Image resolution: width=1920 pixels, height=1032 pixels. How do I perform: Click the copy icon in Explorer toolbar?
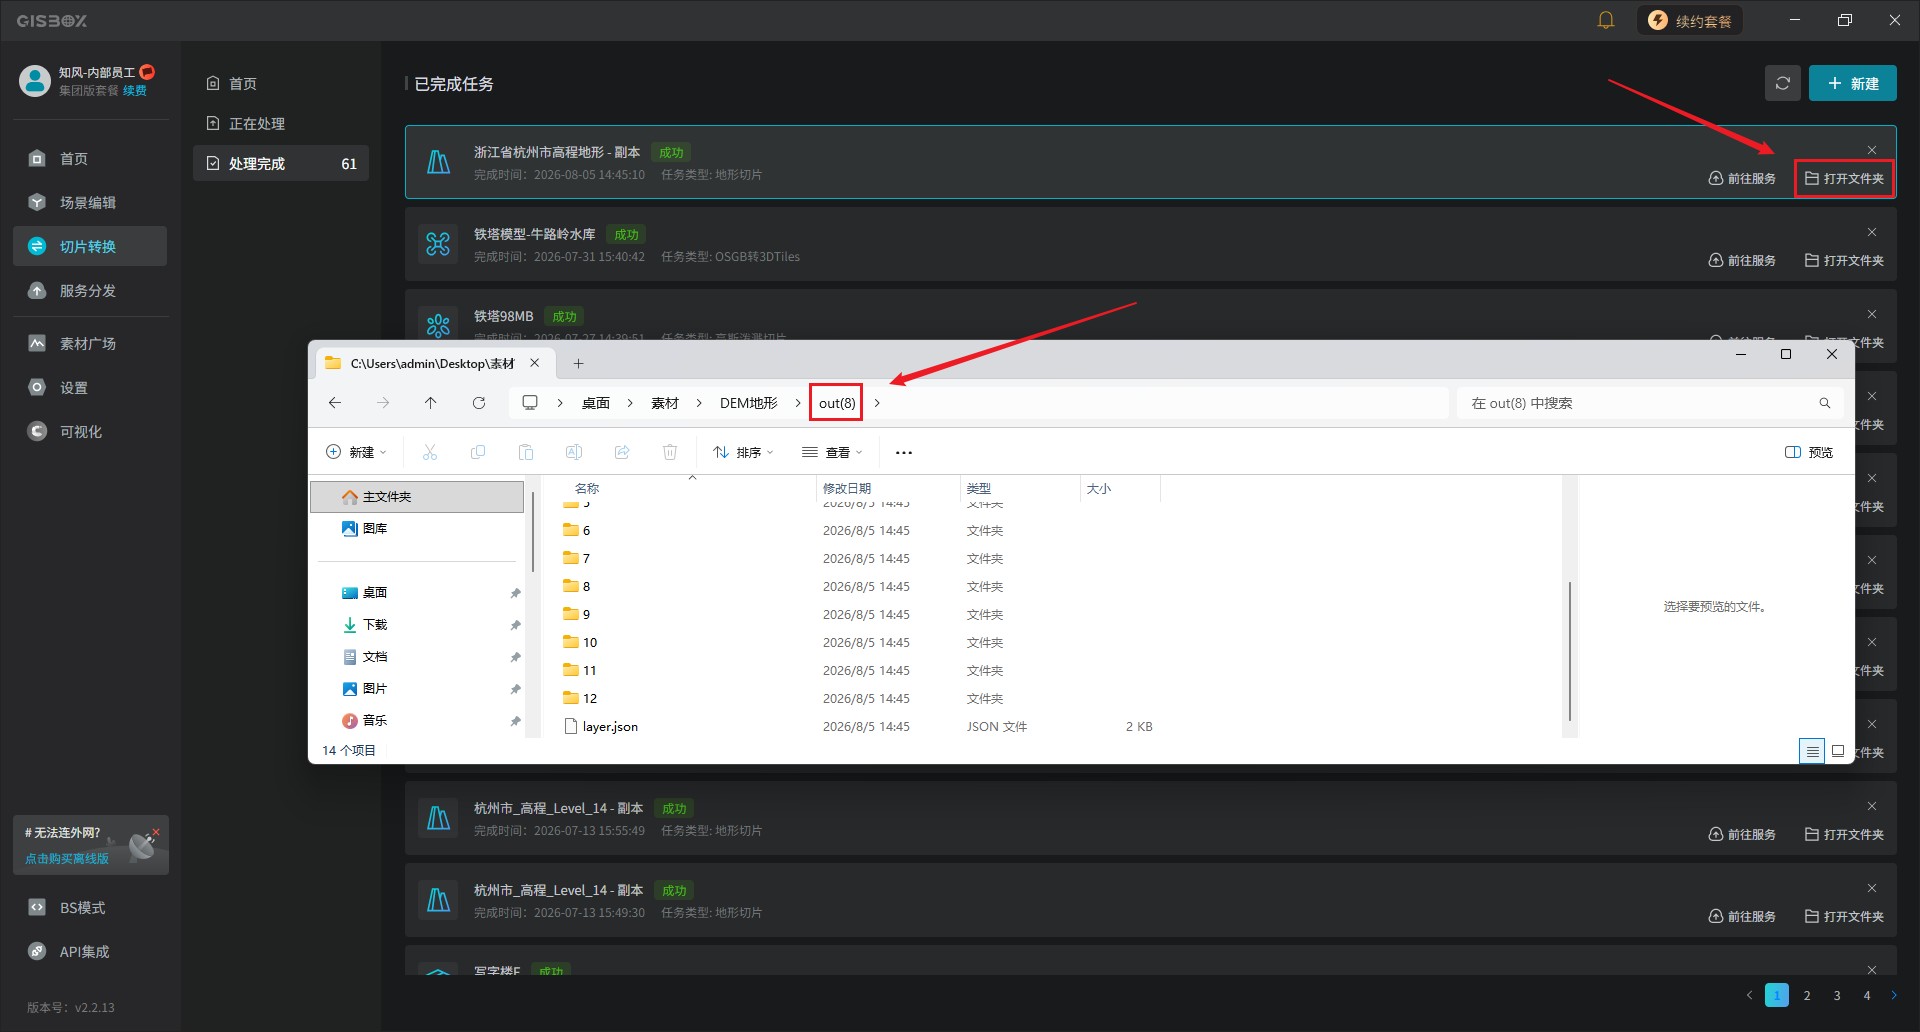(478, 452)
